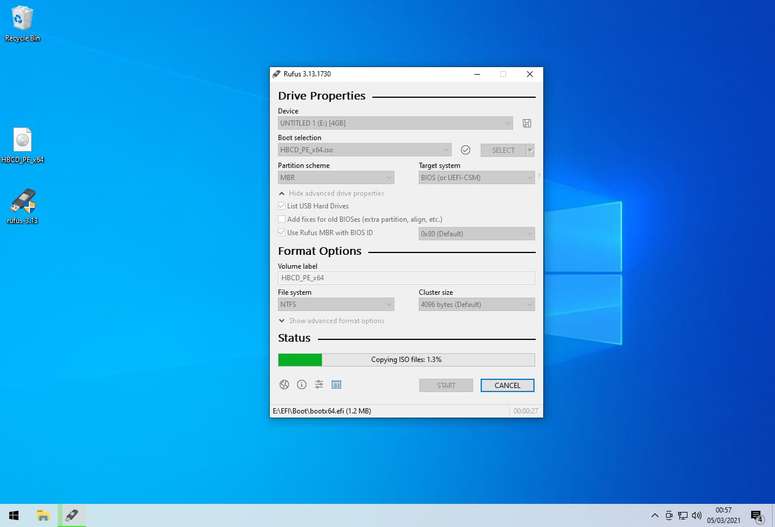775x527 pixels.
Task: Click the SELECT button
Action: [503, 150]
